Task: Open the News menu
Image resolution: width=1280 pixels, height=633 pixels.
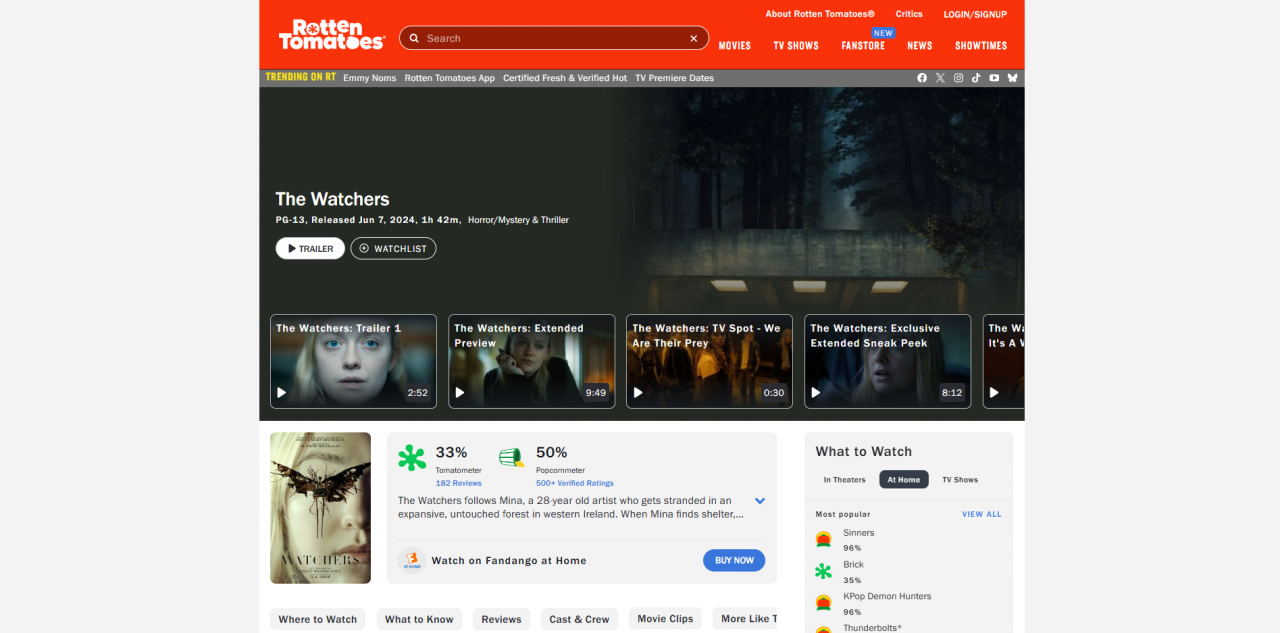Action: (x=920, y=46)
